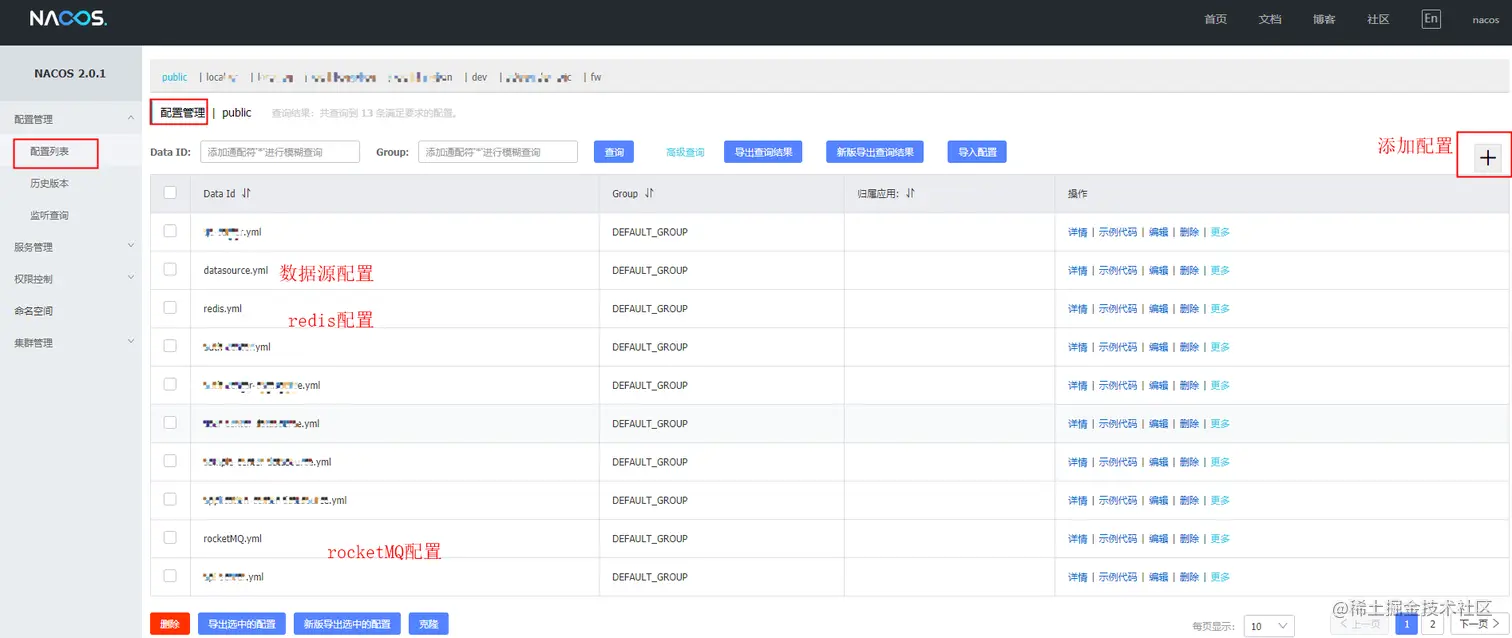This screenshot has width=1512, height=638.
Task: Open the nacos user menu
Action: [x=1485, y=20]
